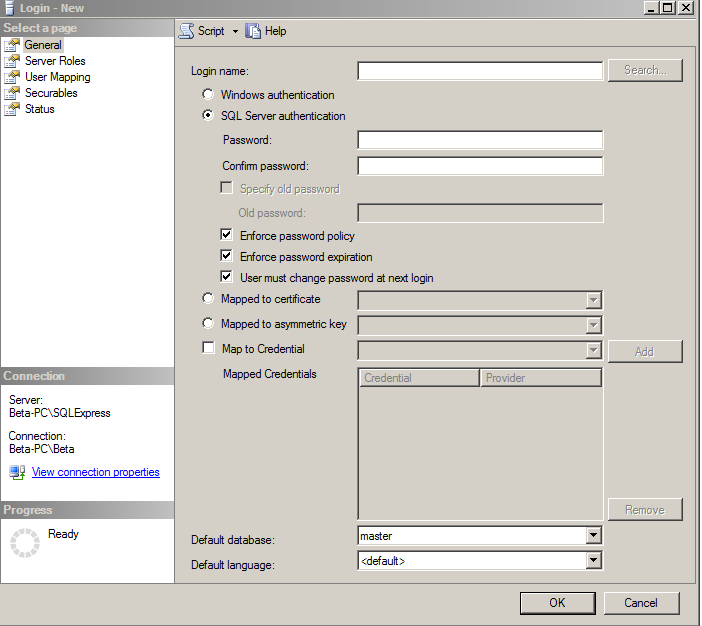Expand the Mapped to certificate dropdown
The width and height of the screenshot is (702, 626).
pyautogui.click(x=593, y=300)
